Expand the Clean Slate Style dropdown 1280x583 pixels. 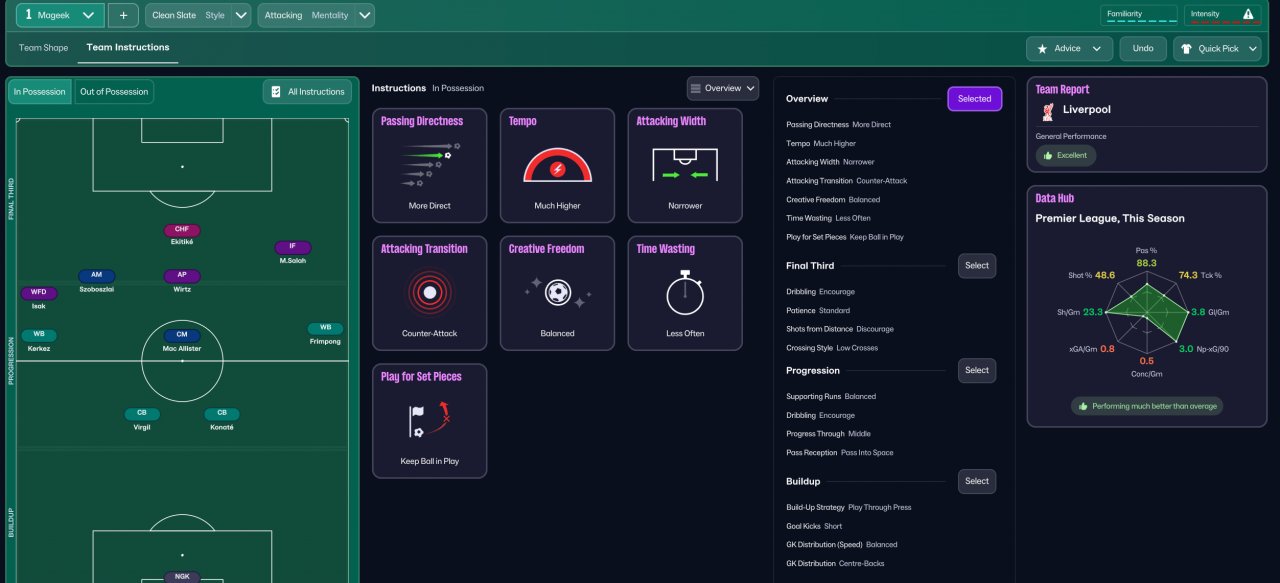[x=241, y=15]
